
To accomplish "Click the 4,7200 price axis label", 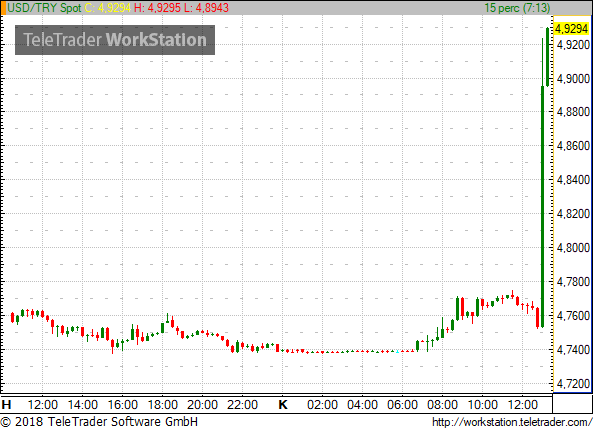I will 573,383.
